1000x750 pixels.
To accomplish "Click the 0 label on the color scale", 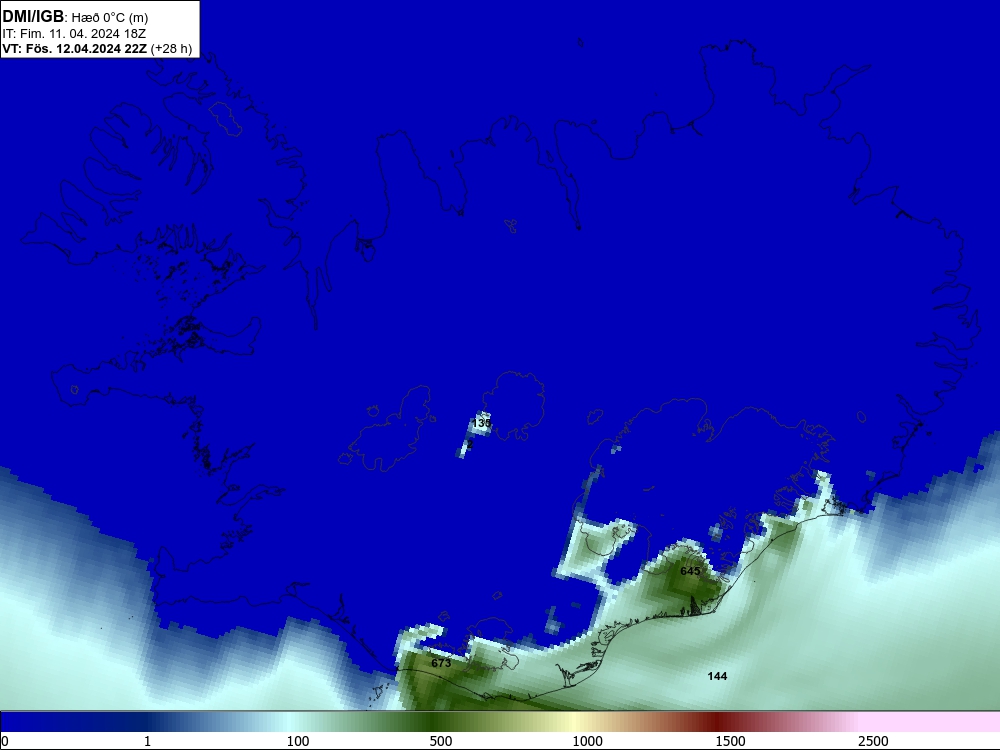I will [x=5, y=741].
